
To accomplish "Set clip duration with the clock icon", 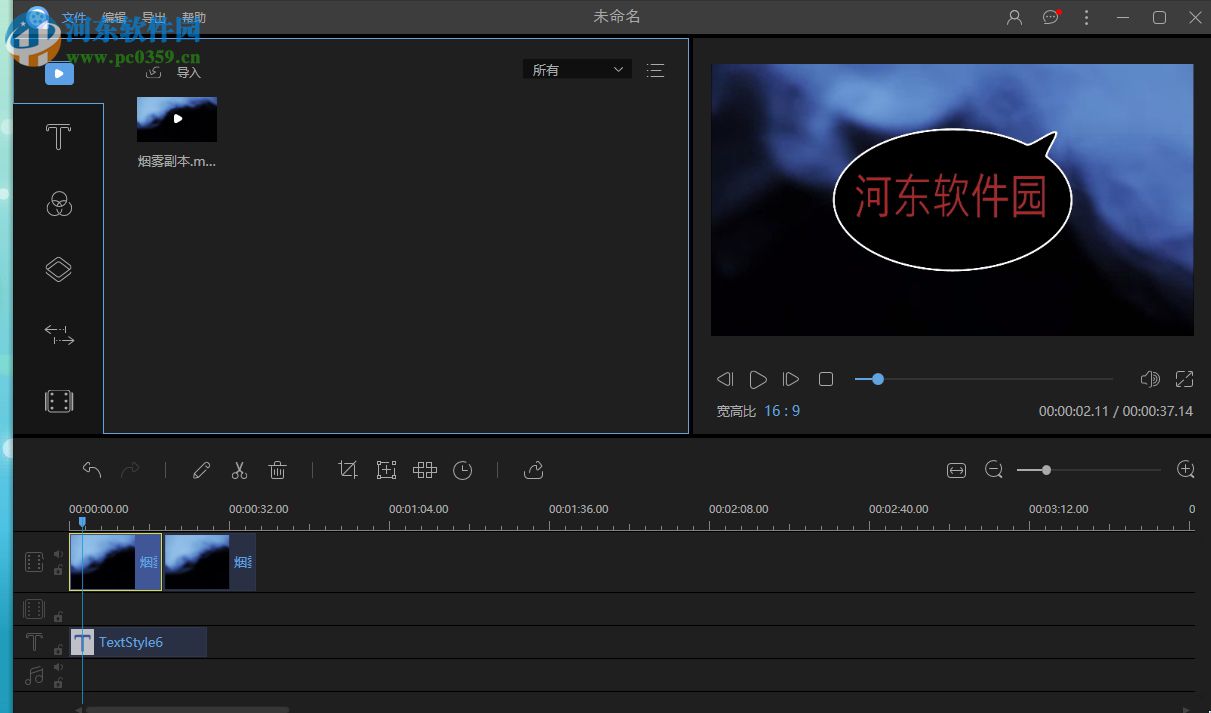I will point(462,470).
